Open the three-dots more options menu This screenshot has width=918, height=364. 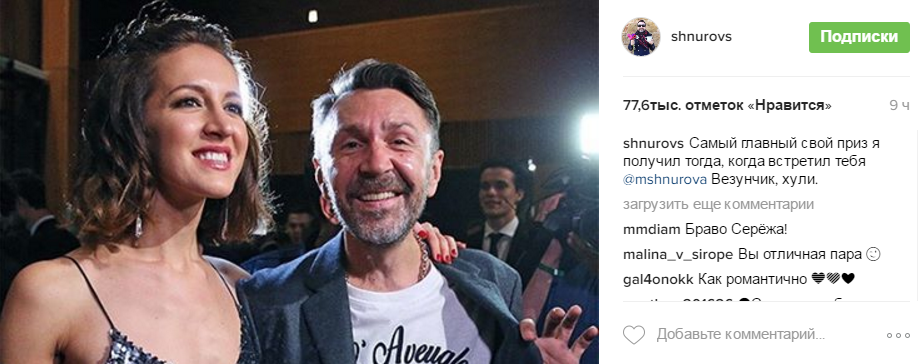click(x=898, y=335)
